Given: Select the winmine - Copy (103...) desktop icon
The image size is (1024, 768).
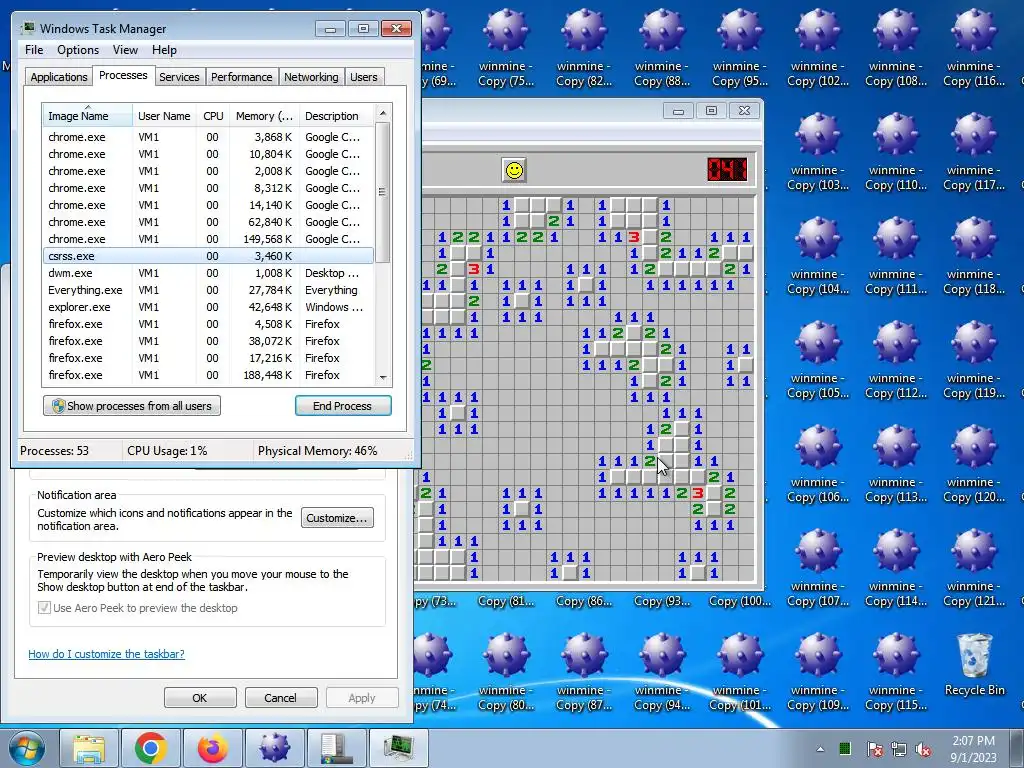Looking at the screenshot, I should 818,152.
